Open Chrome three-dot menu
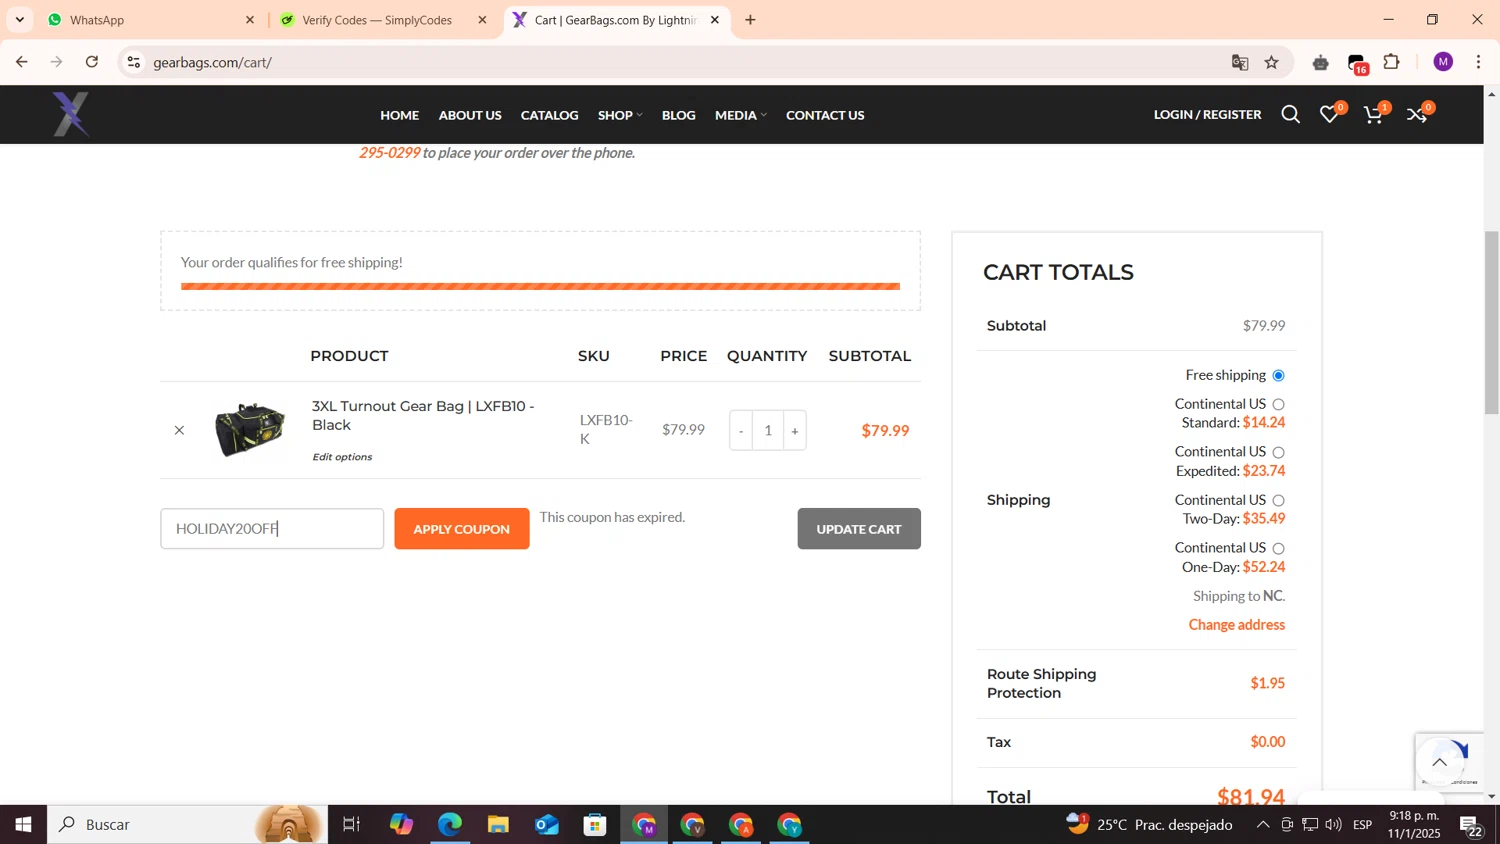Viewport: 1500px width, 844px height. click(x=1478, y=62)
